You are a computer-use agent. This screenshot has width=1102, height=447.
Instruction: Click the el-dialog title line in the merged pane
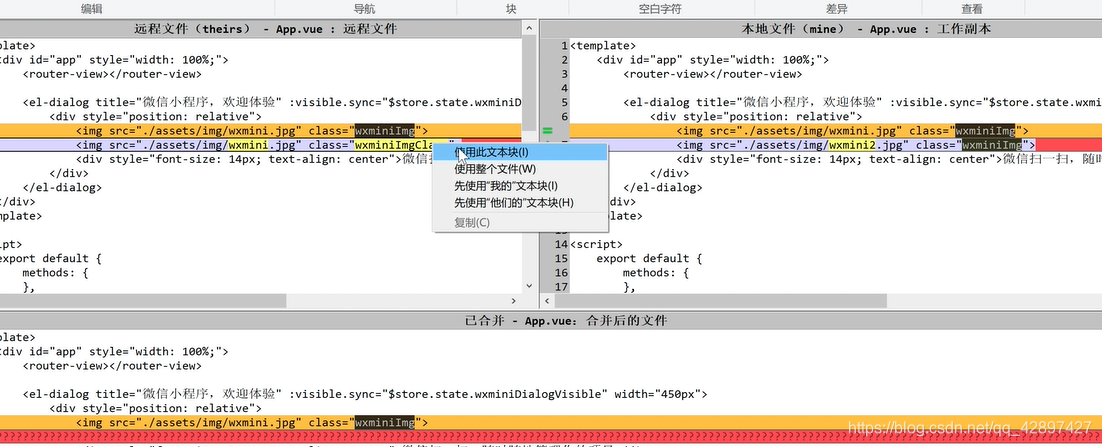(365, 394)
